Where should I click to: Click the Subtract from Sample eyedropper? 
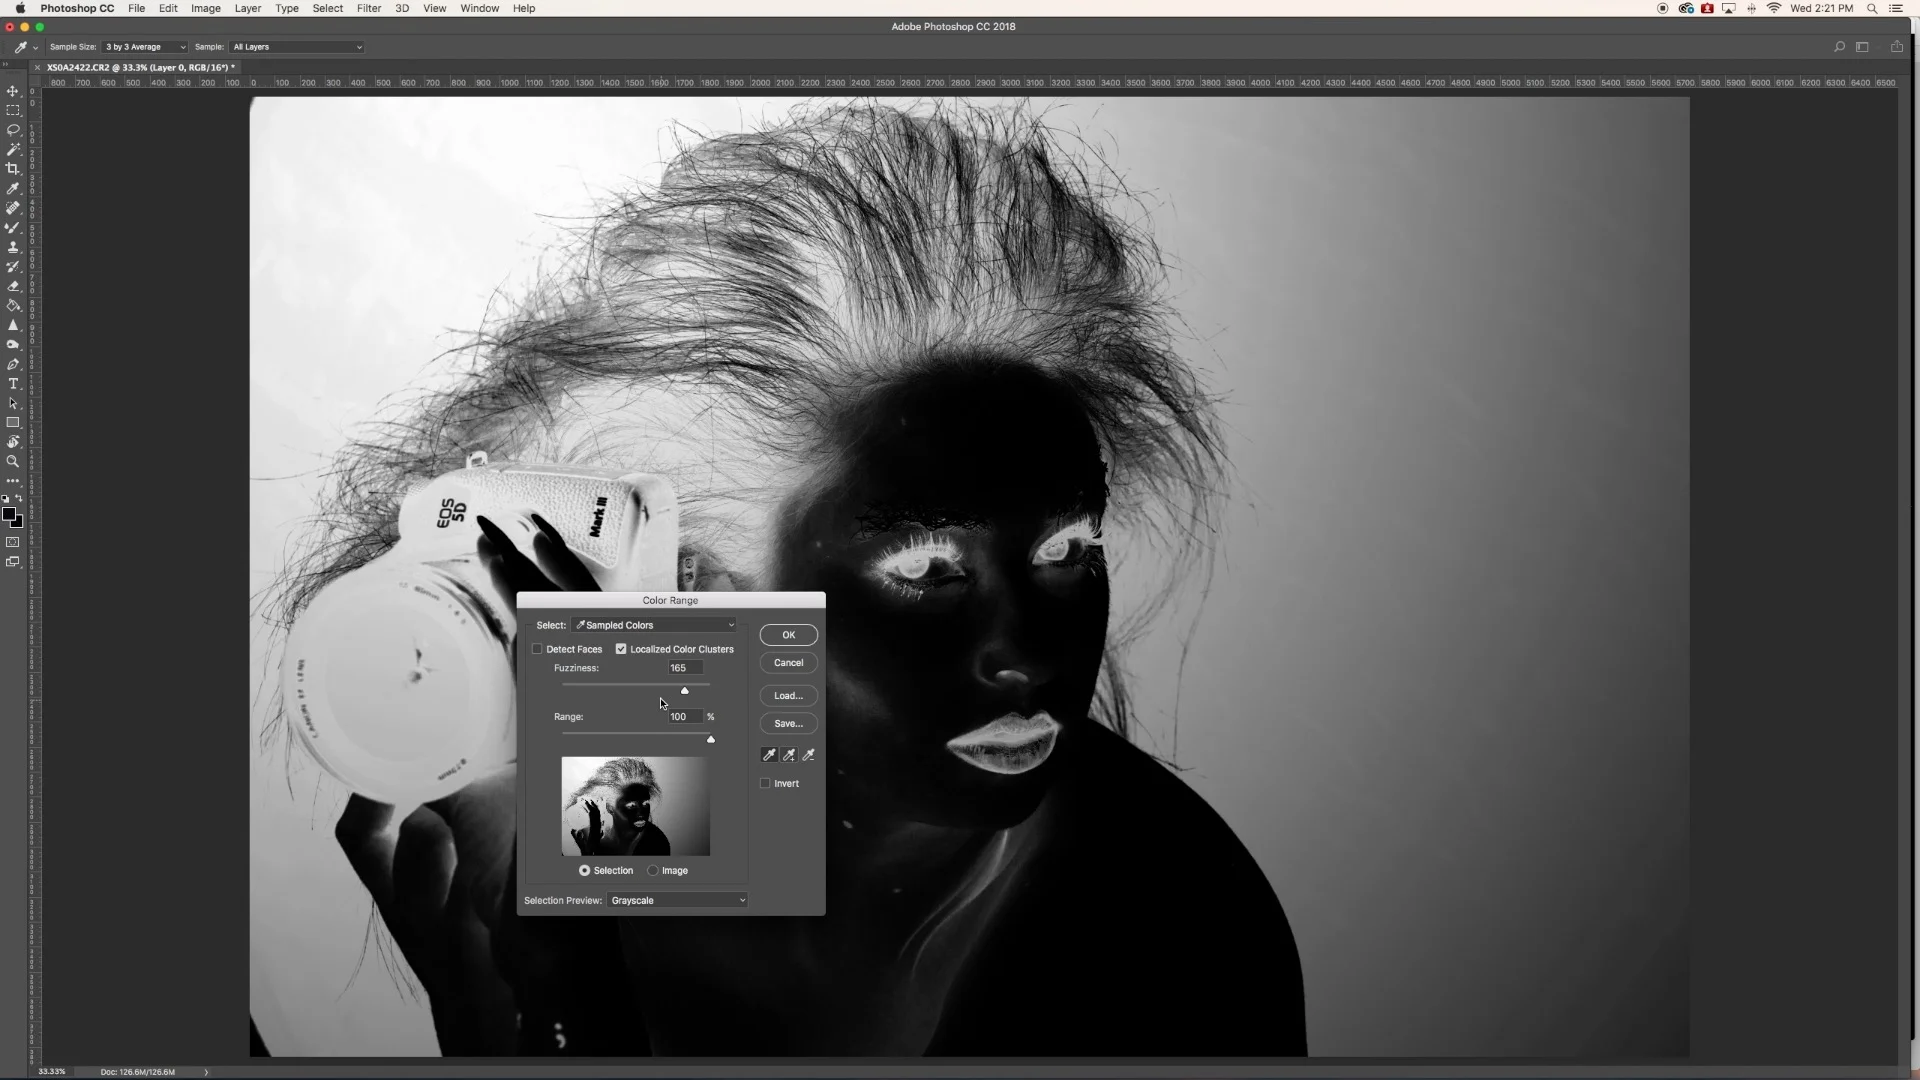pyautogui.click(x=809, y=755)
